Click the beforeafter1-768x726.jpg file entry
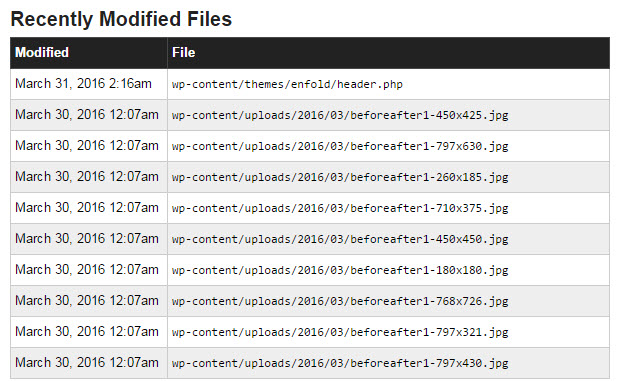Viewport: 619px width, 381px height. [340, 301]
